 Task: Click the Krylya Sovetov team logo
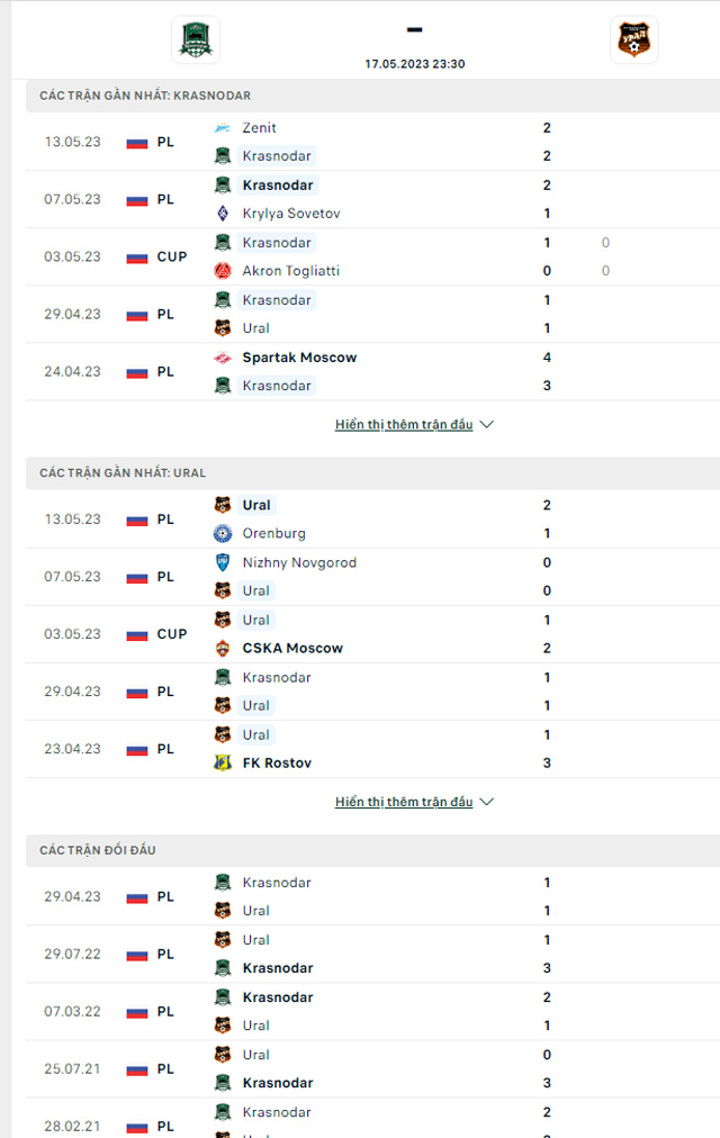tap(223, 213)
